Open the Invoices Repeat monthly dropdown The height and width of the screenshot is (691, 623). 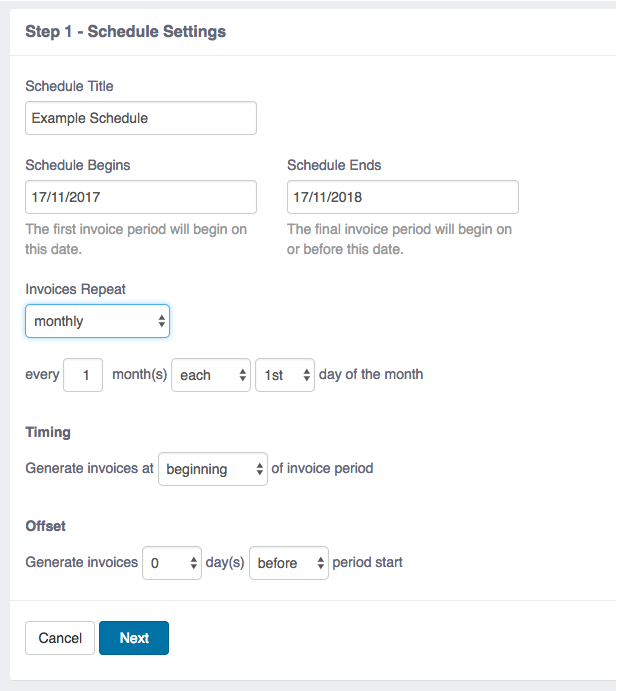click(97, 321)
